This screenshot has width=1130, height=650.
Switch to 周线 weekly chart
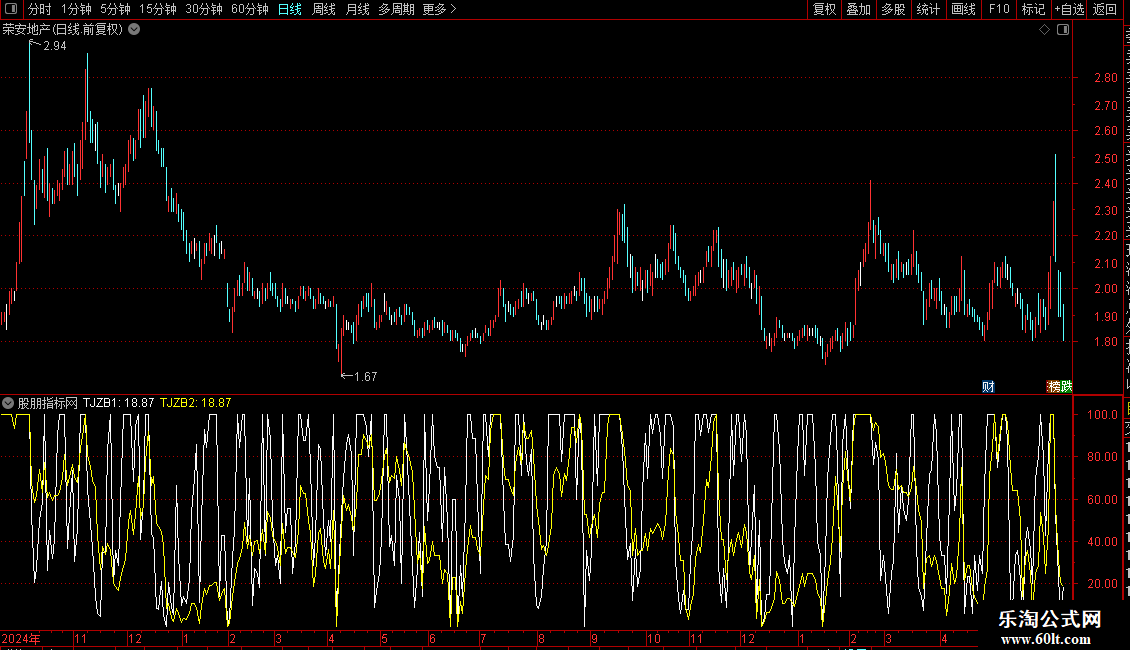[x=324, y=9]
